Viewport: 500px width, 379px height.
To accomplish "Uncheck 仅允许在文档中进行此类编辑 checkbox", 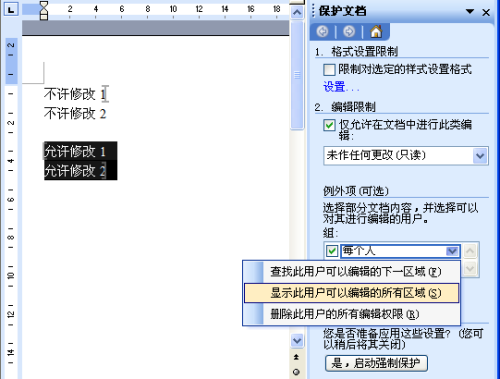I will click(x=329, y=125).
